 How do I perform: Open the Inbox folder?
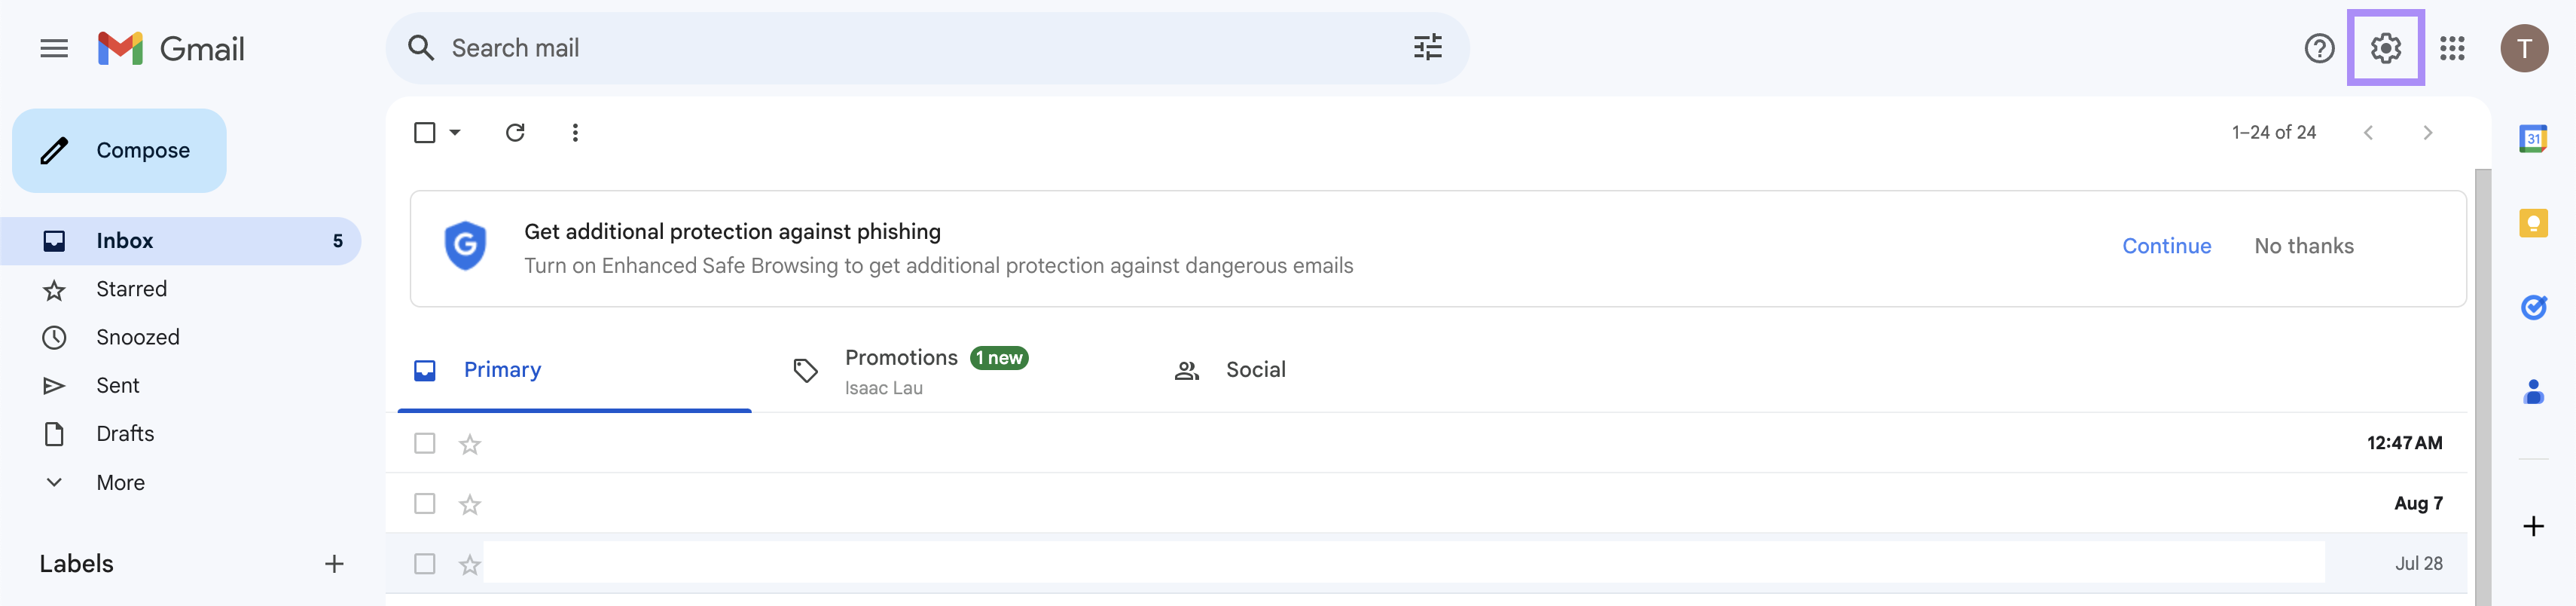pos(181,241)
